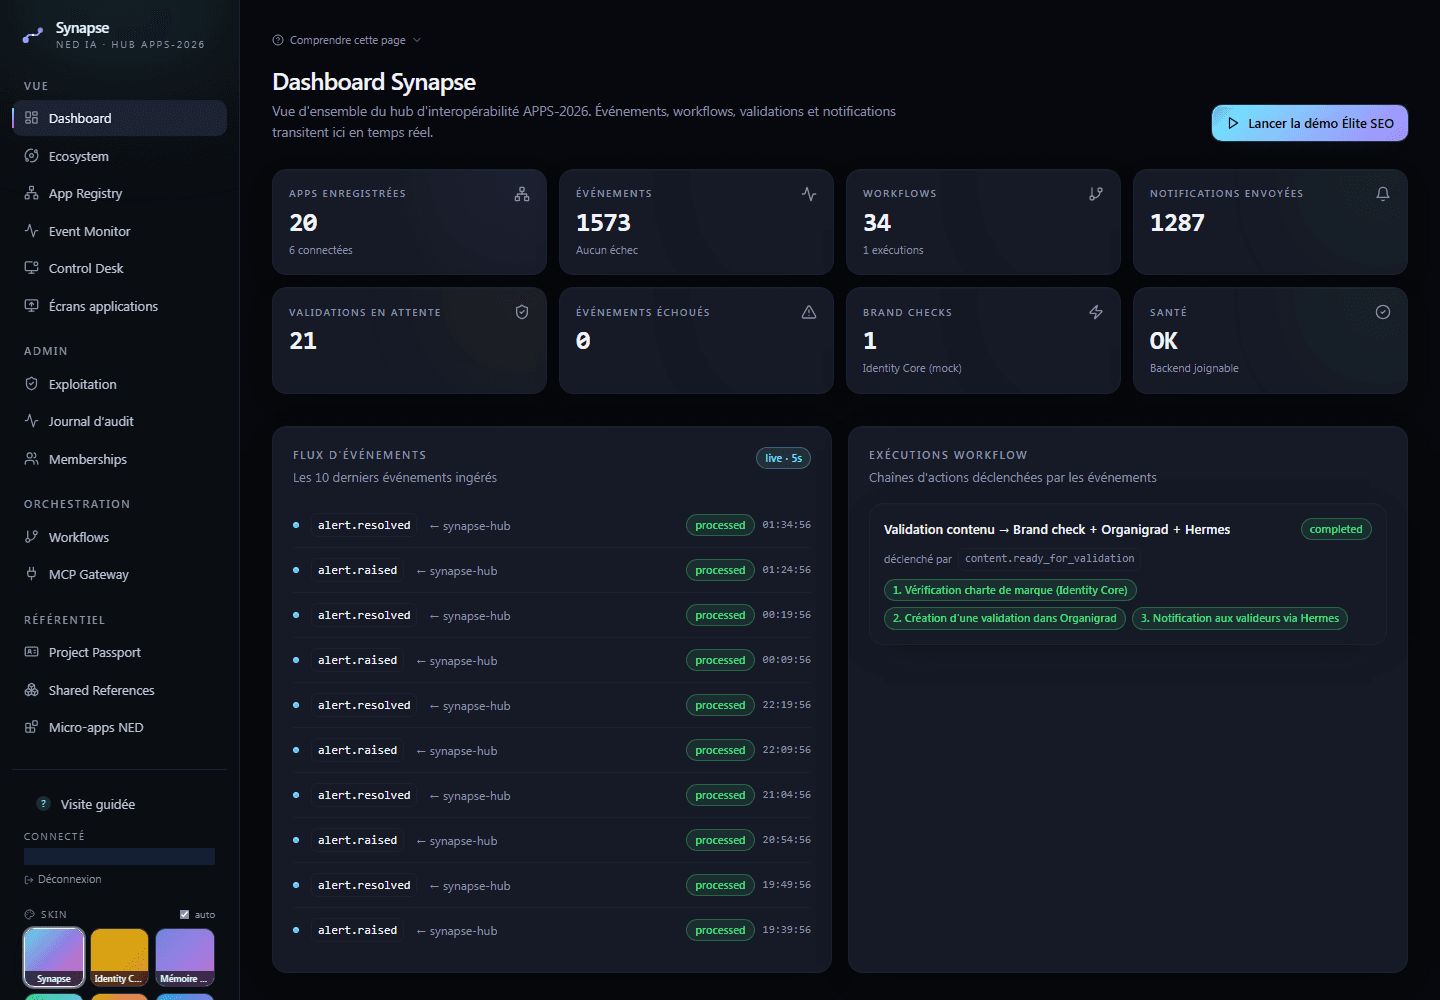Select the Mémoire skin swatch
Image resolution: width=1440 pixels, height=1000 pixels.
[x=185, y=957]
